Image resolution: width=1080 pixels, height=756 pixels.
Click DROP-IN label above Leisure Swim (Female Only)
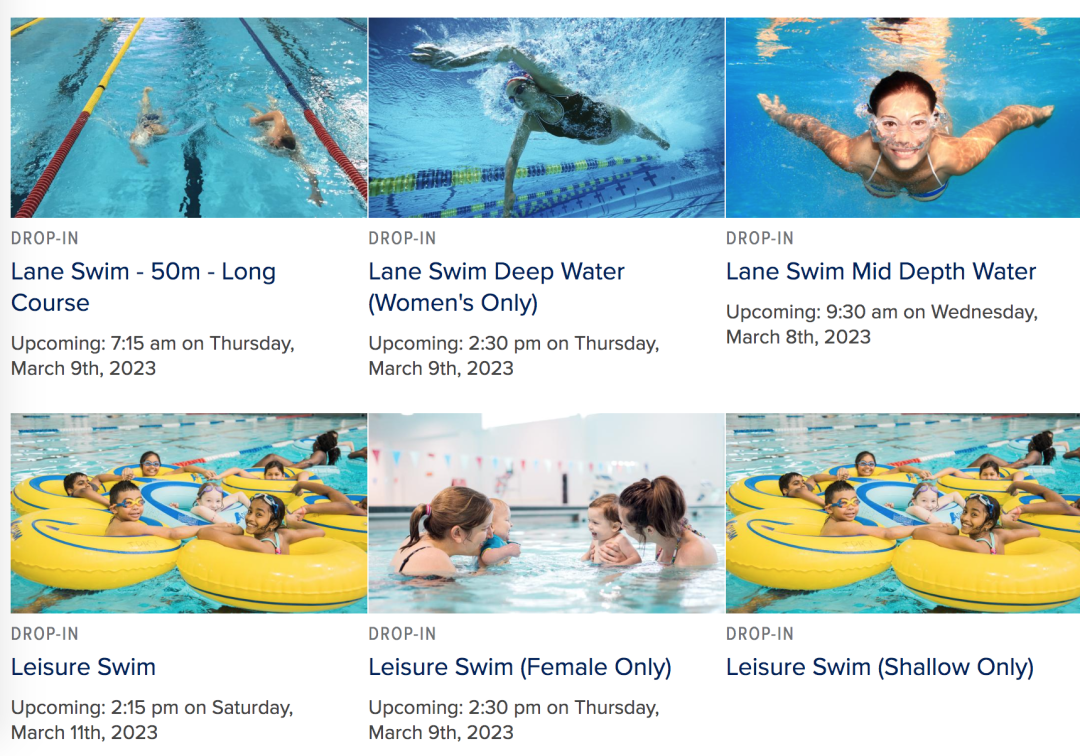click(x=402, y=634)
